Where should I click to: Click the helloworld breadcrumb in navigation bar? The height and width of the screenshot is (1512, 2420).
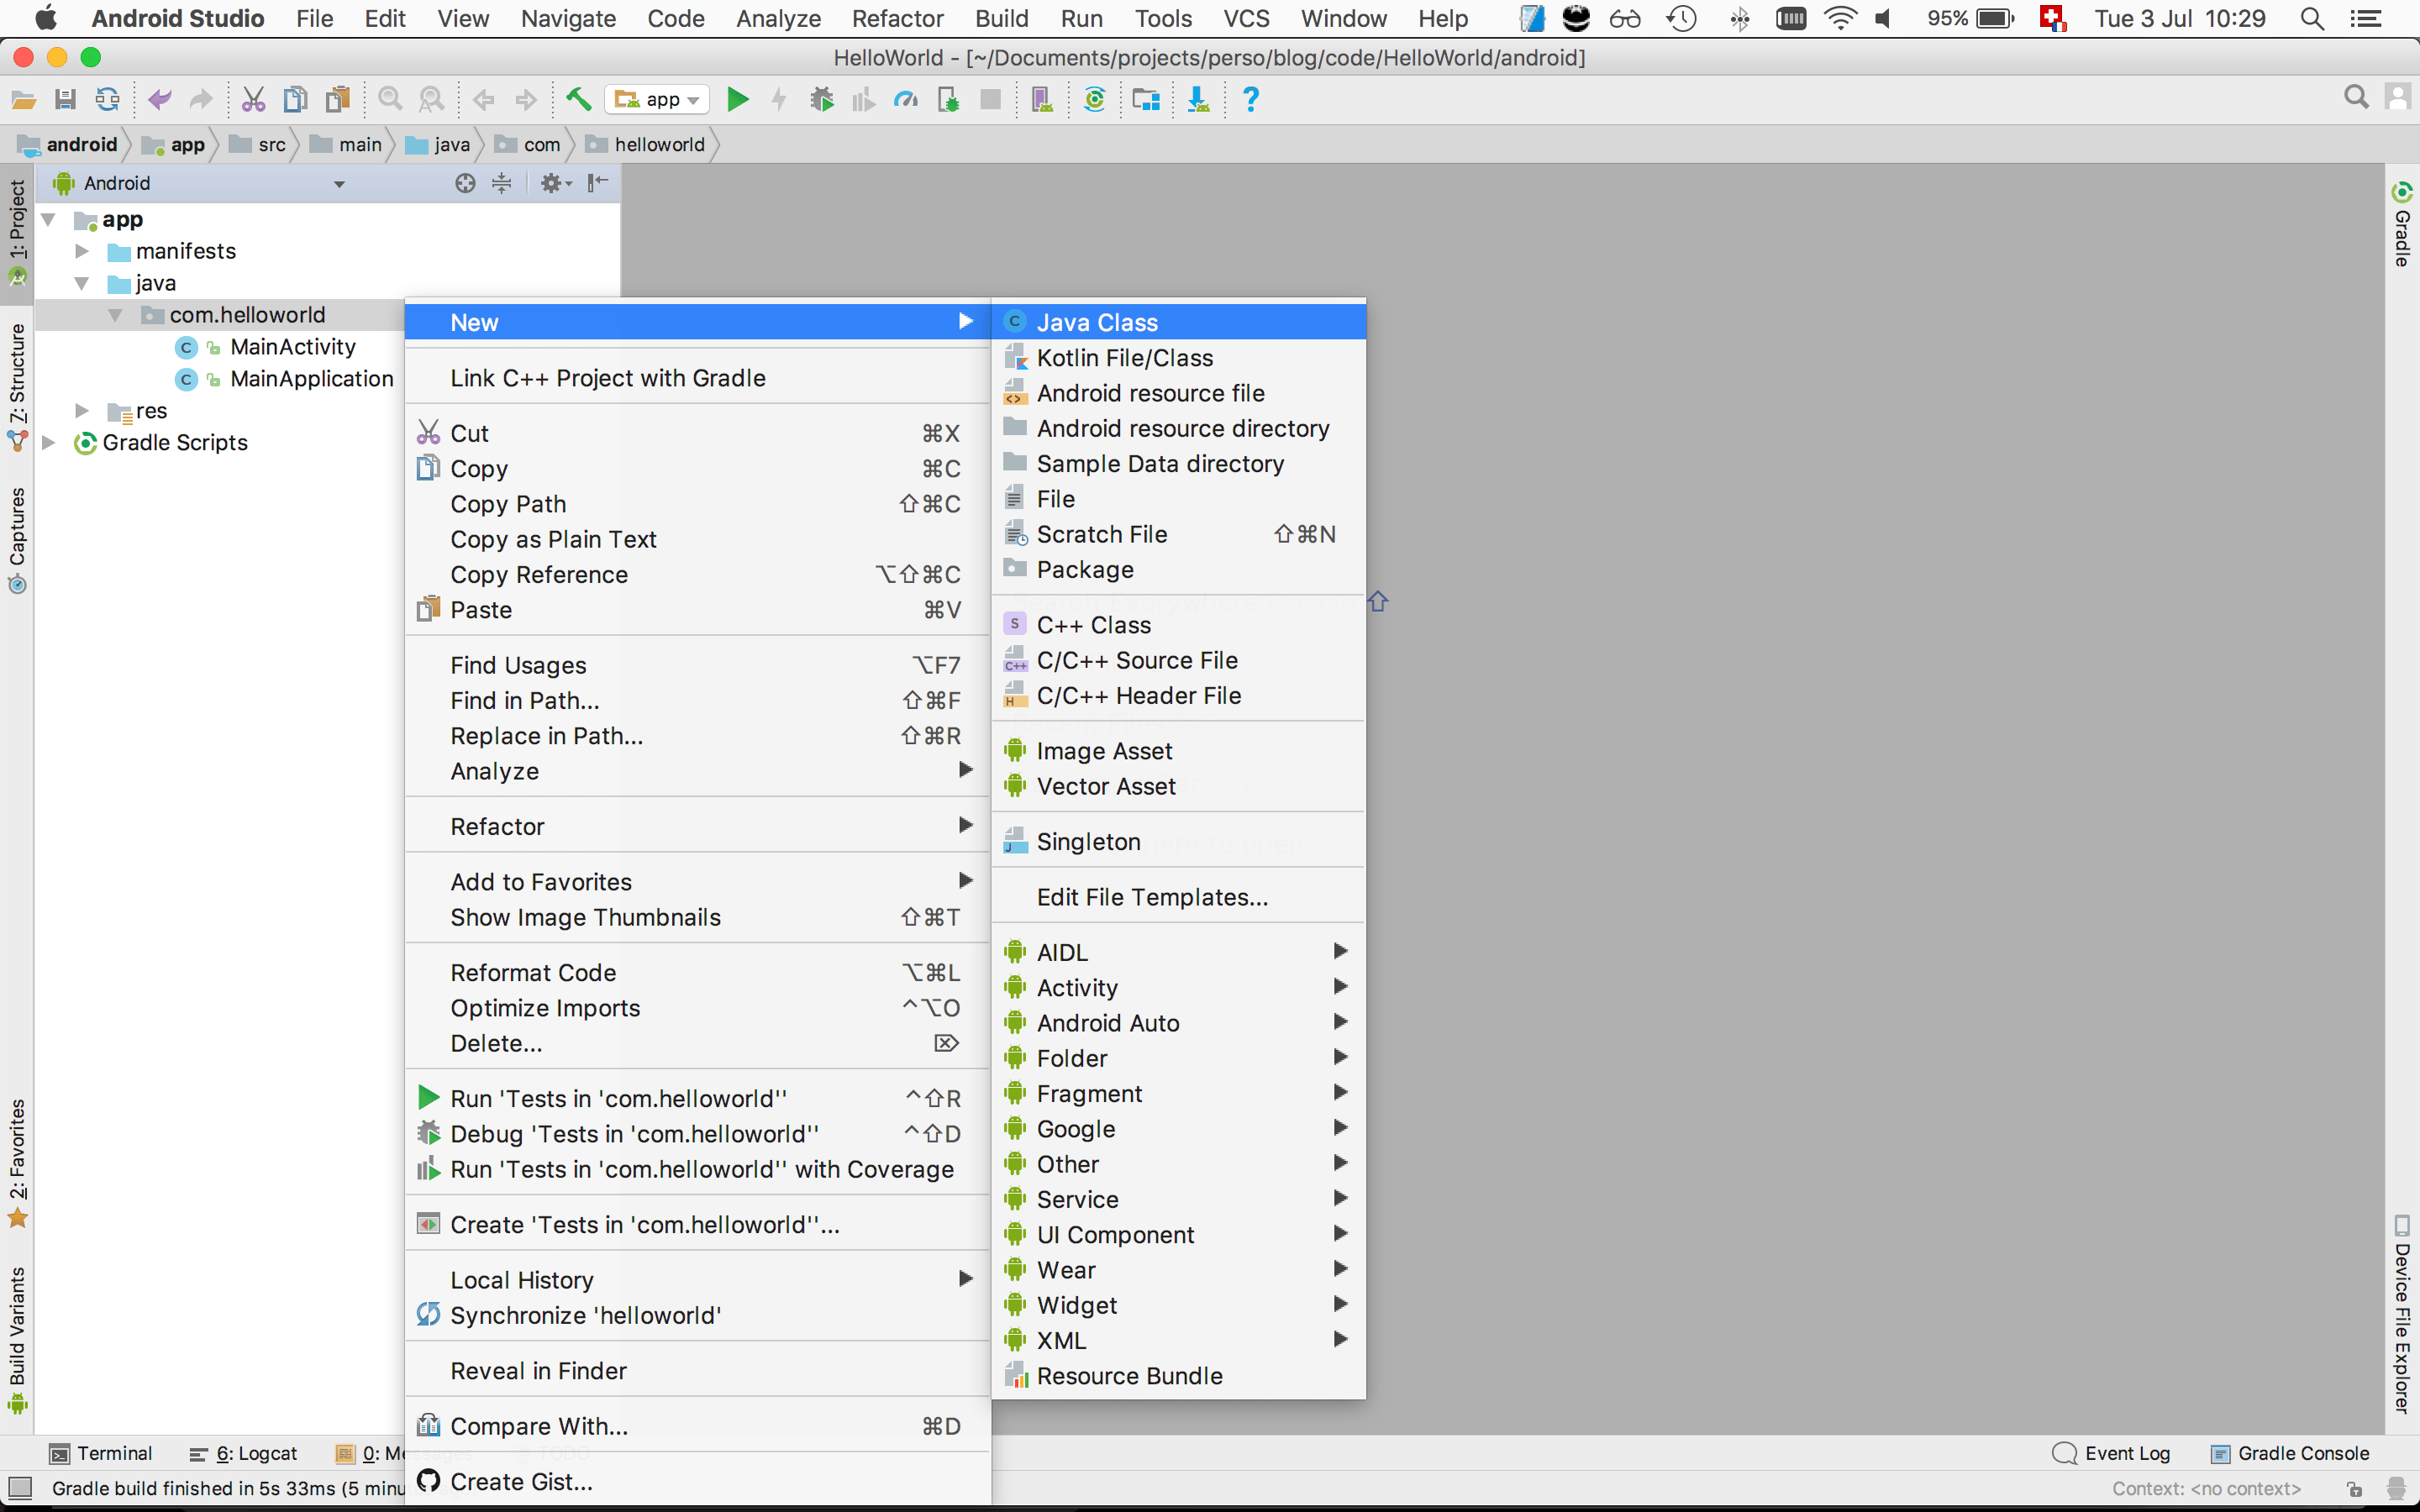coord(646,145)
